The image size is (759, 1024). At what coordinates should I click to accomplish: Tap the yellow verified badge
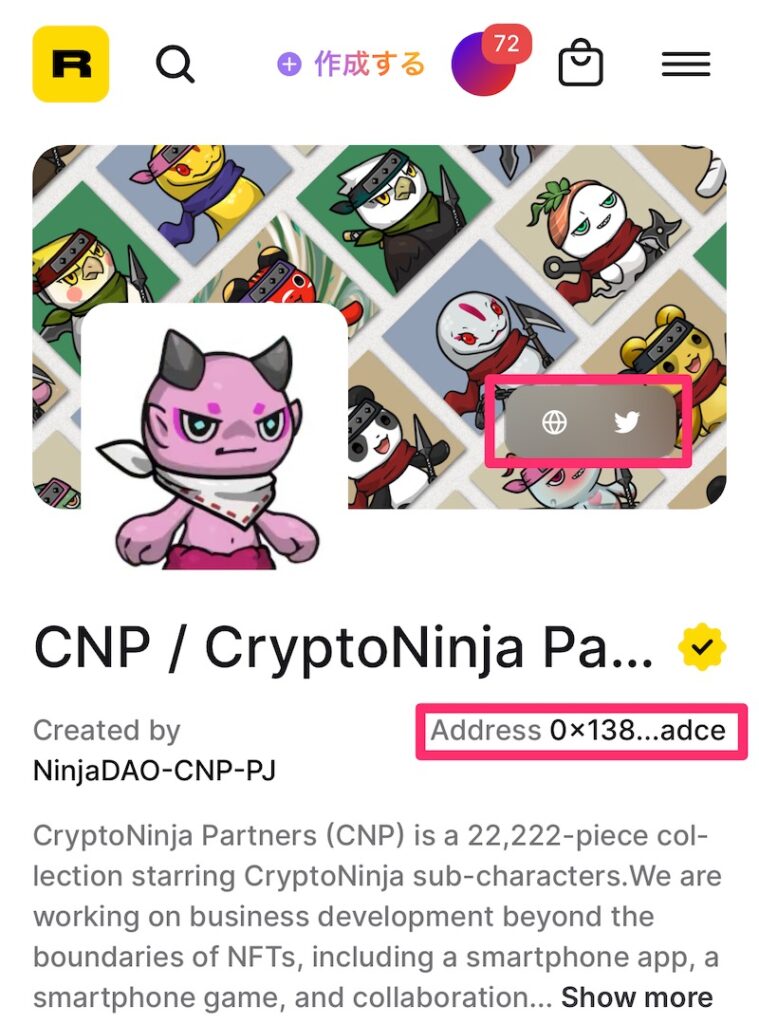702,647
